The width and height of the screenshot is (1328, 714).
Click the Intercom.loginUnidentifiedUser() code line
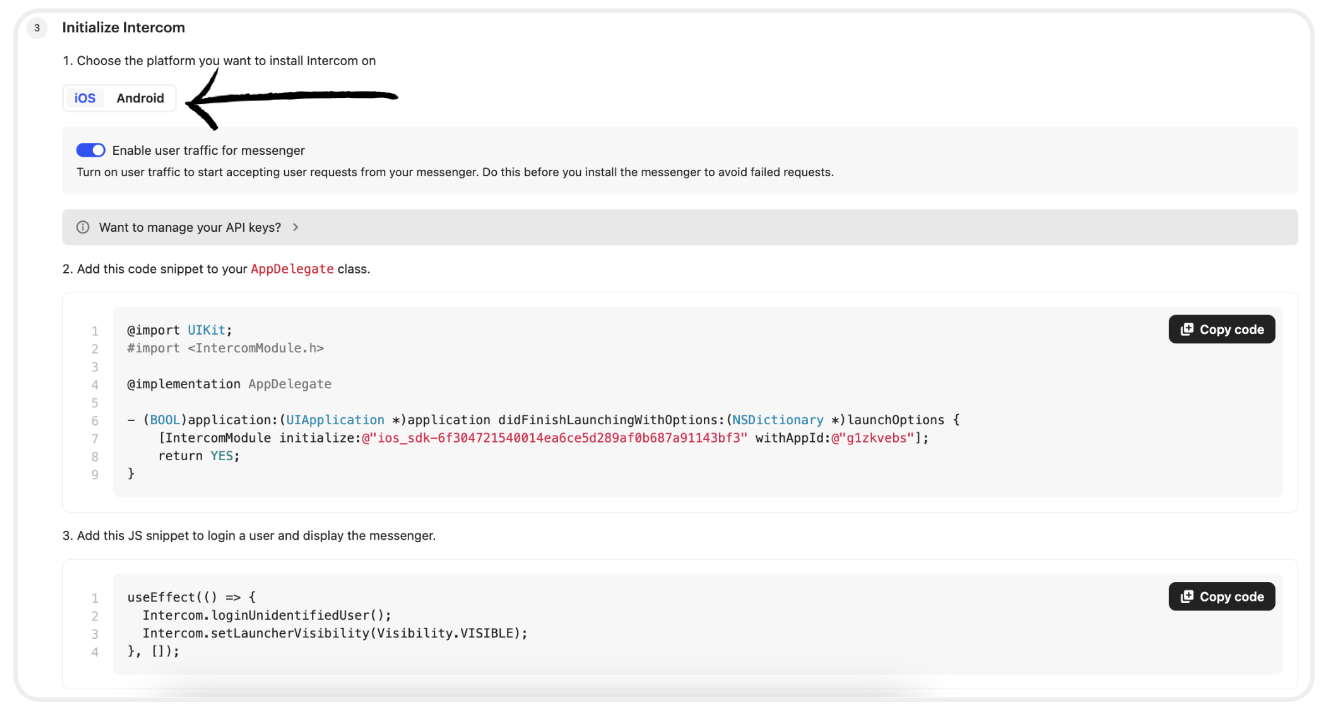267,615
